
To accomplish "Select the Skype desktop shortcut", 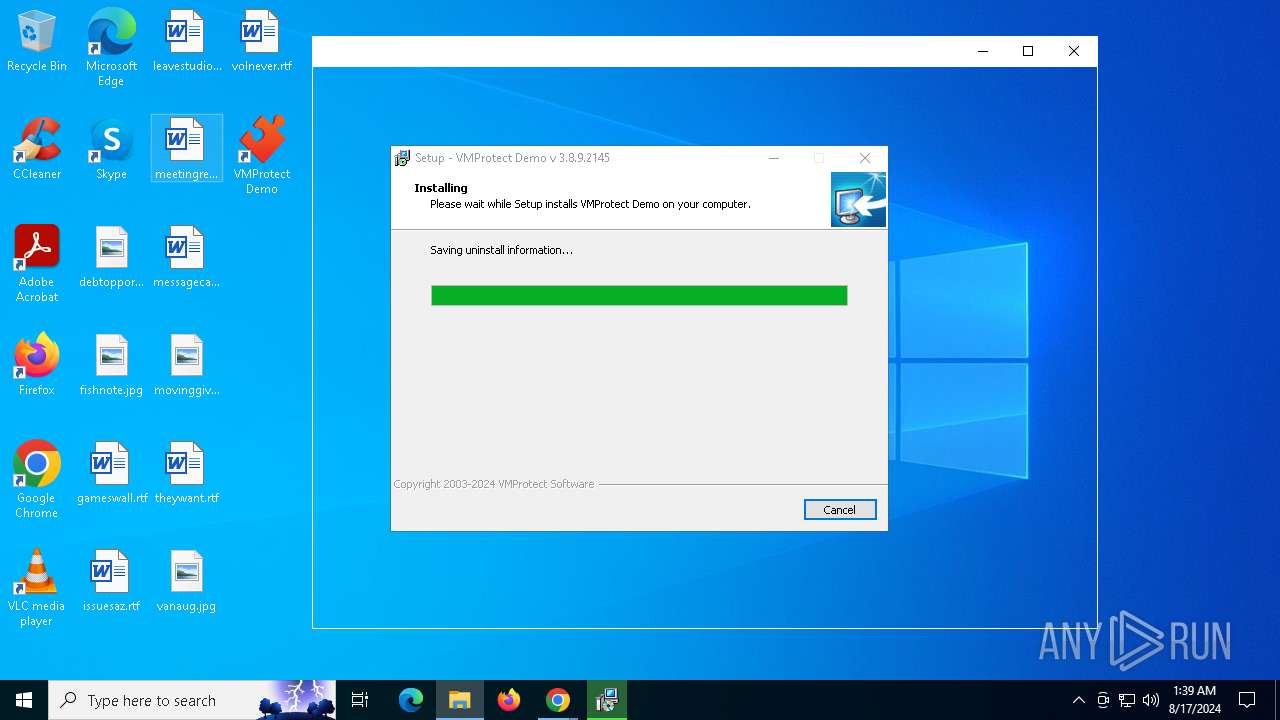I will coord(111,149).
